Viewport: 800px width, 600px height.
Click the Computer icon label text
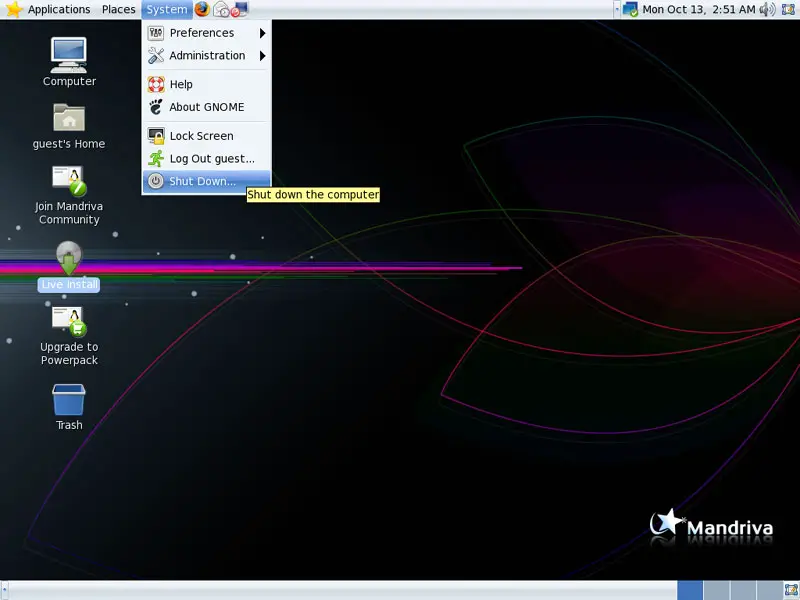[x=69, y=81]
